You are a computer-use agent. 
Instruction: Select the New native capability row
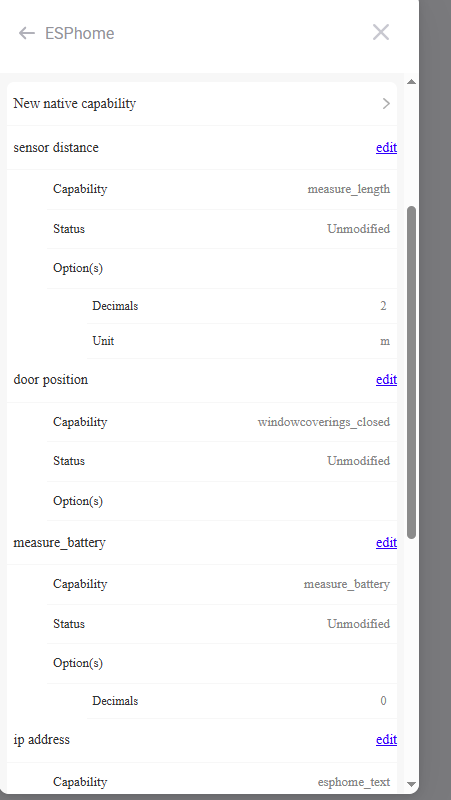point(202,104)
